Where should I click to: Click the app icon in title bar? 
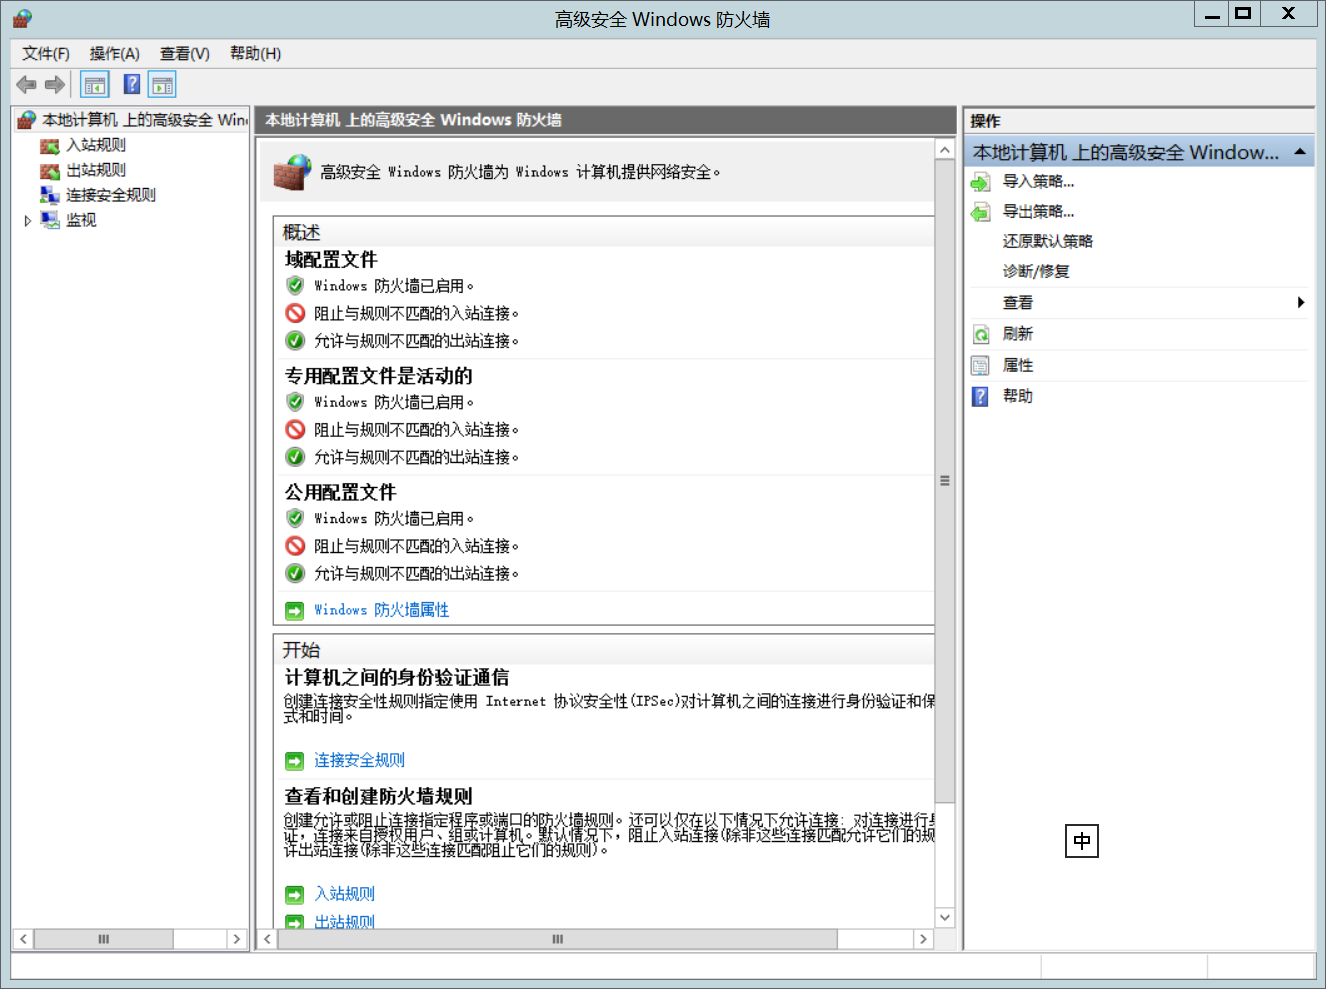click(x=22, y=18)
